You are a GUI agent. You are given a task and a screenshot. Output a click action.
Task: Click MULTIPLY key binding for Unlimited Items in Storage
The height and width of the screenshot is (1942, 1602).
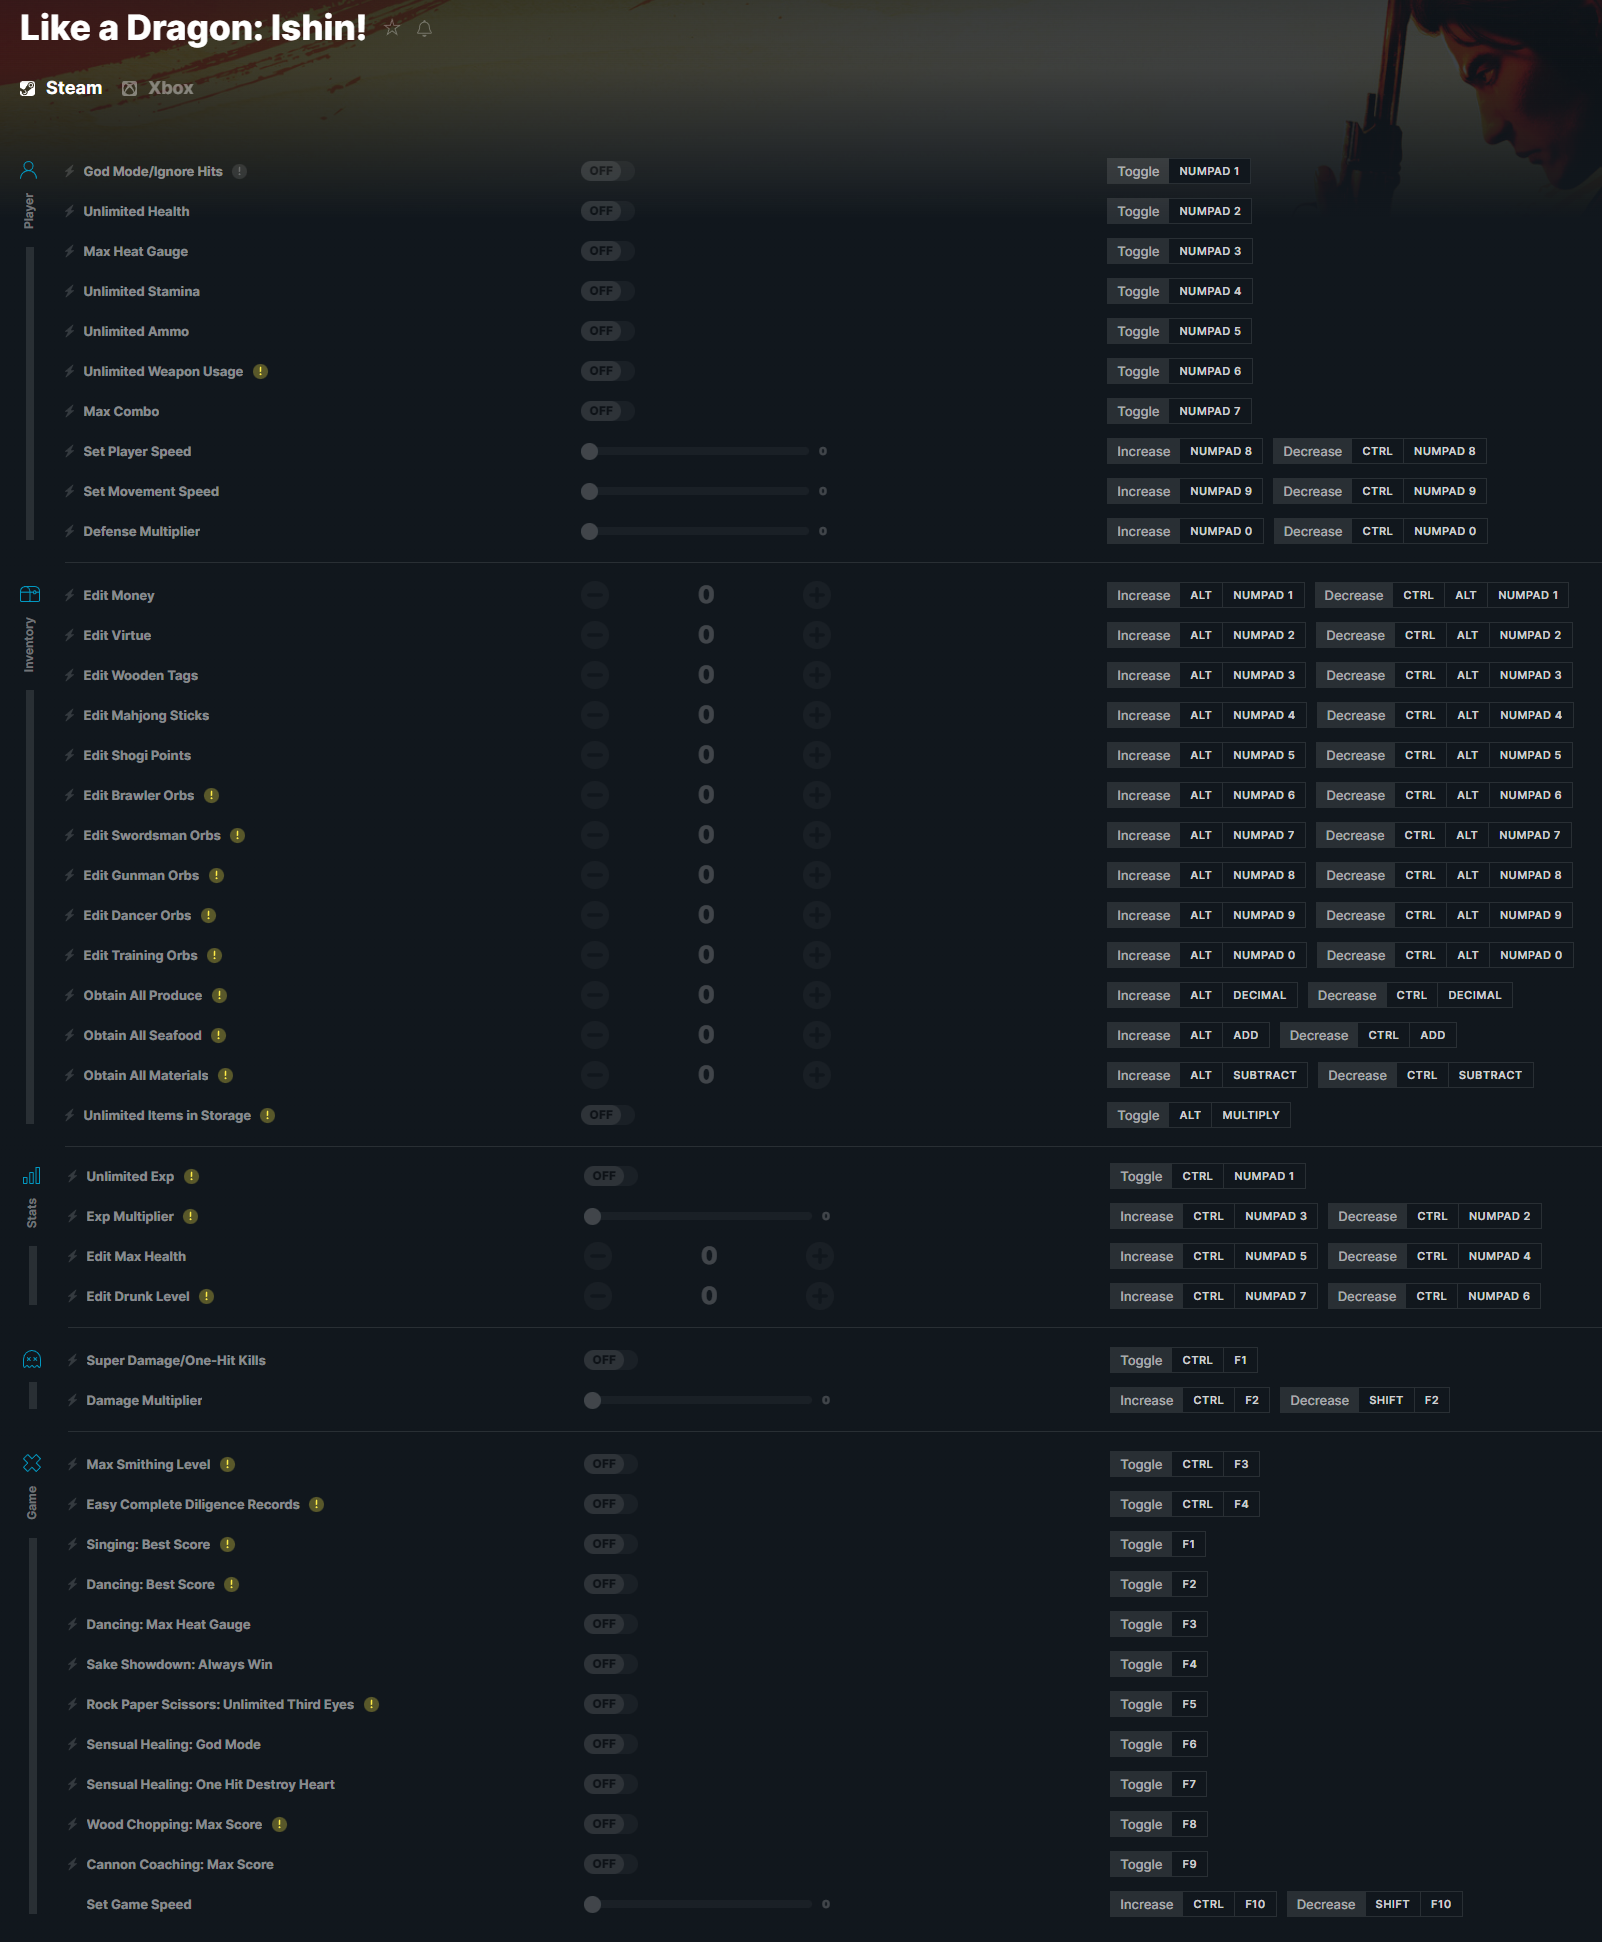(1250, 1115)
